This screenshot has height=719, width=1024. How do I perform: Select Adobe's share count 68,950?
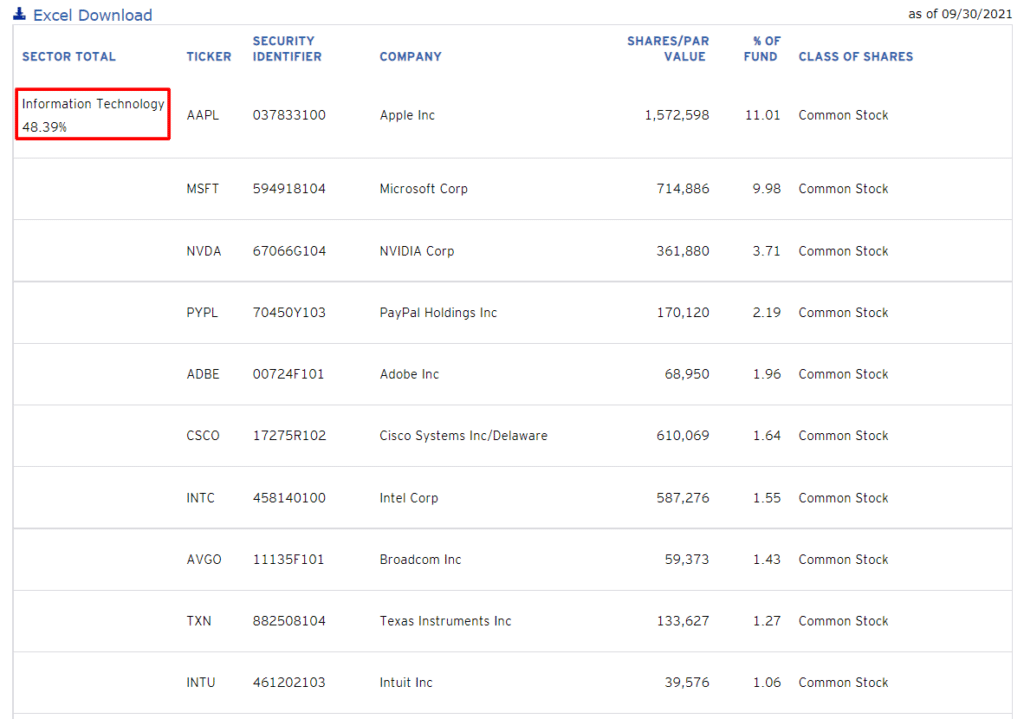pyautogui.click(x=687, y=374)
